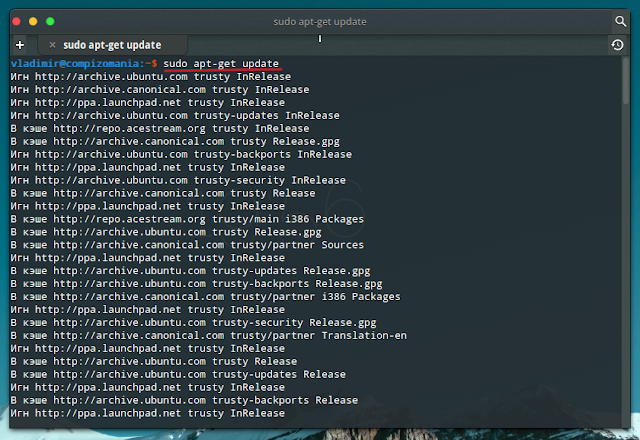
Task: Close the 'sudo apt-get update' tab
Action: tap(52, 45)
